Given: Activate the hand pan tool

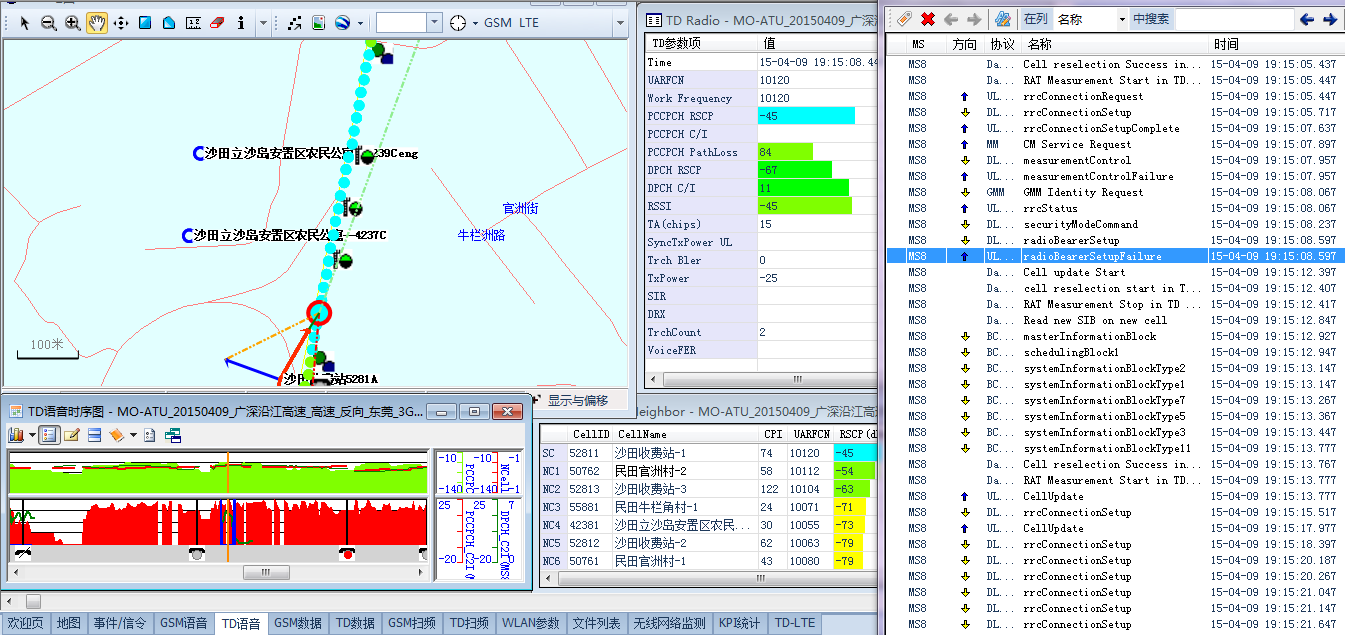Looking at the screenshot, I should (96, 22).
